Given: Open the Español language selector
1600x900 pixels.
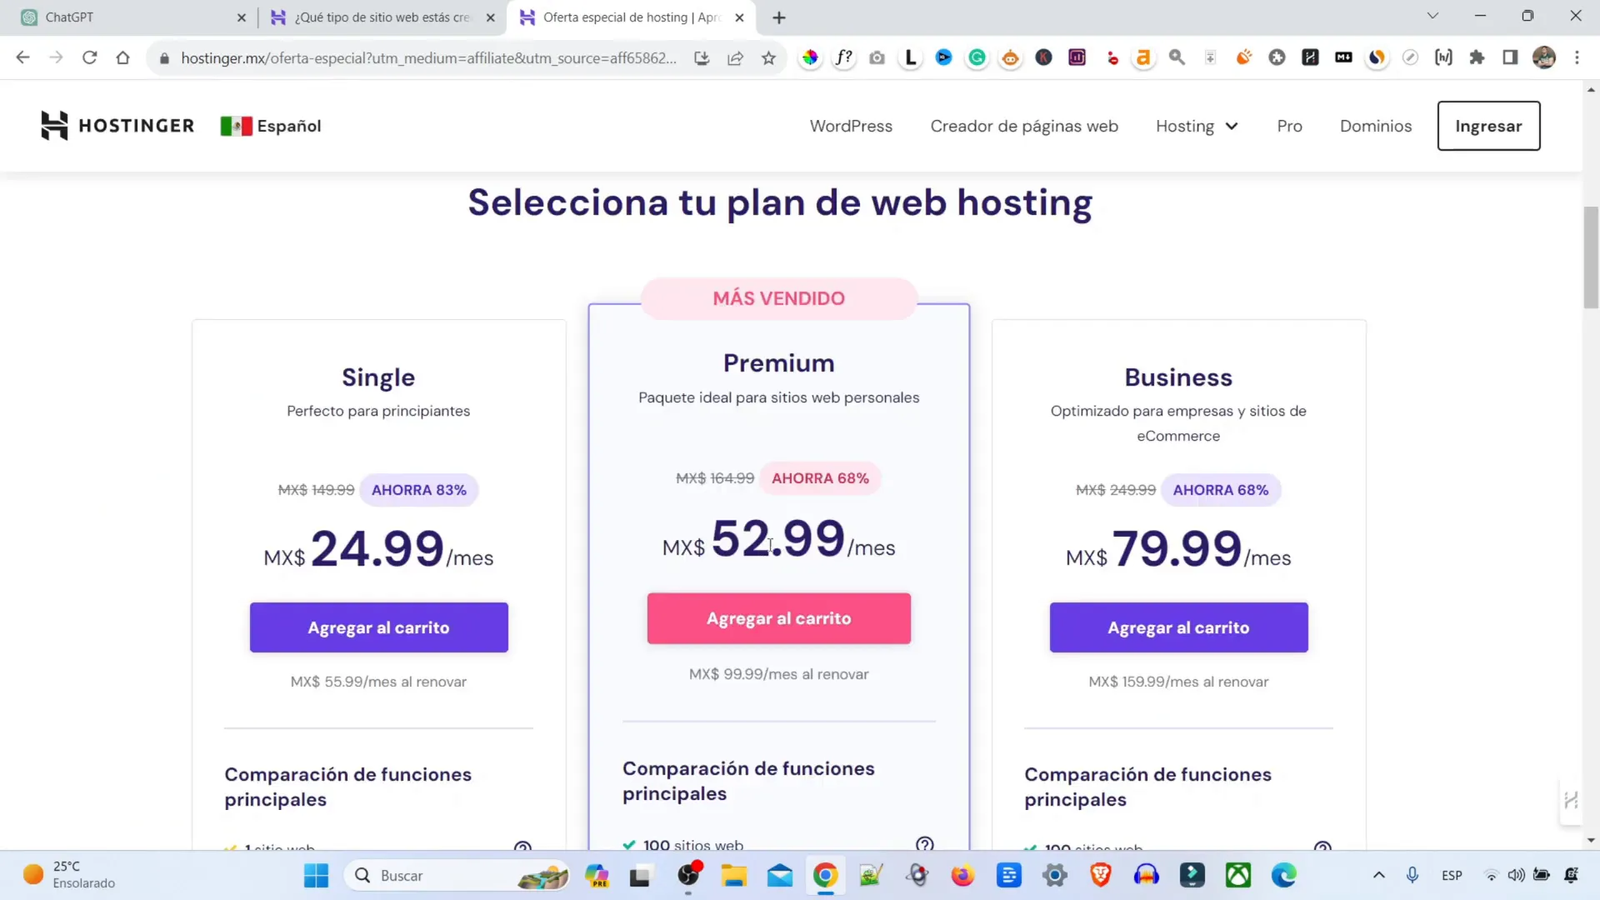Looking at the screenshot, I should [x=270, y=126].
